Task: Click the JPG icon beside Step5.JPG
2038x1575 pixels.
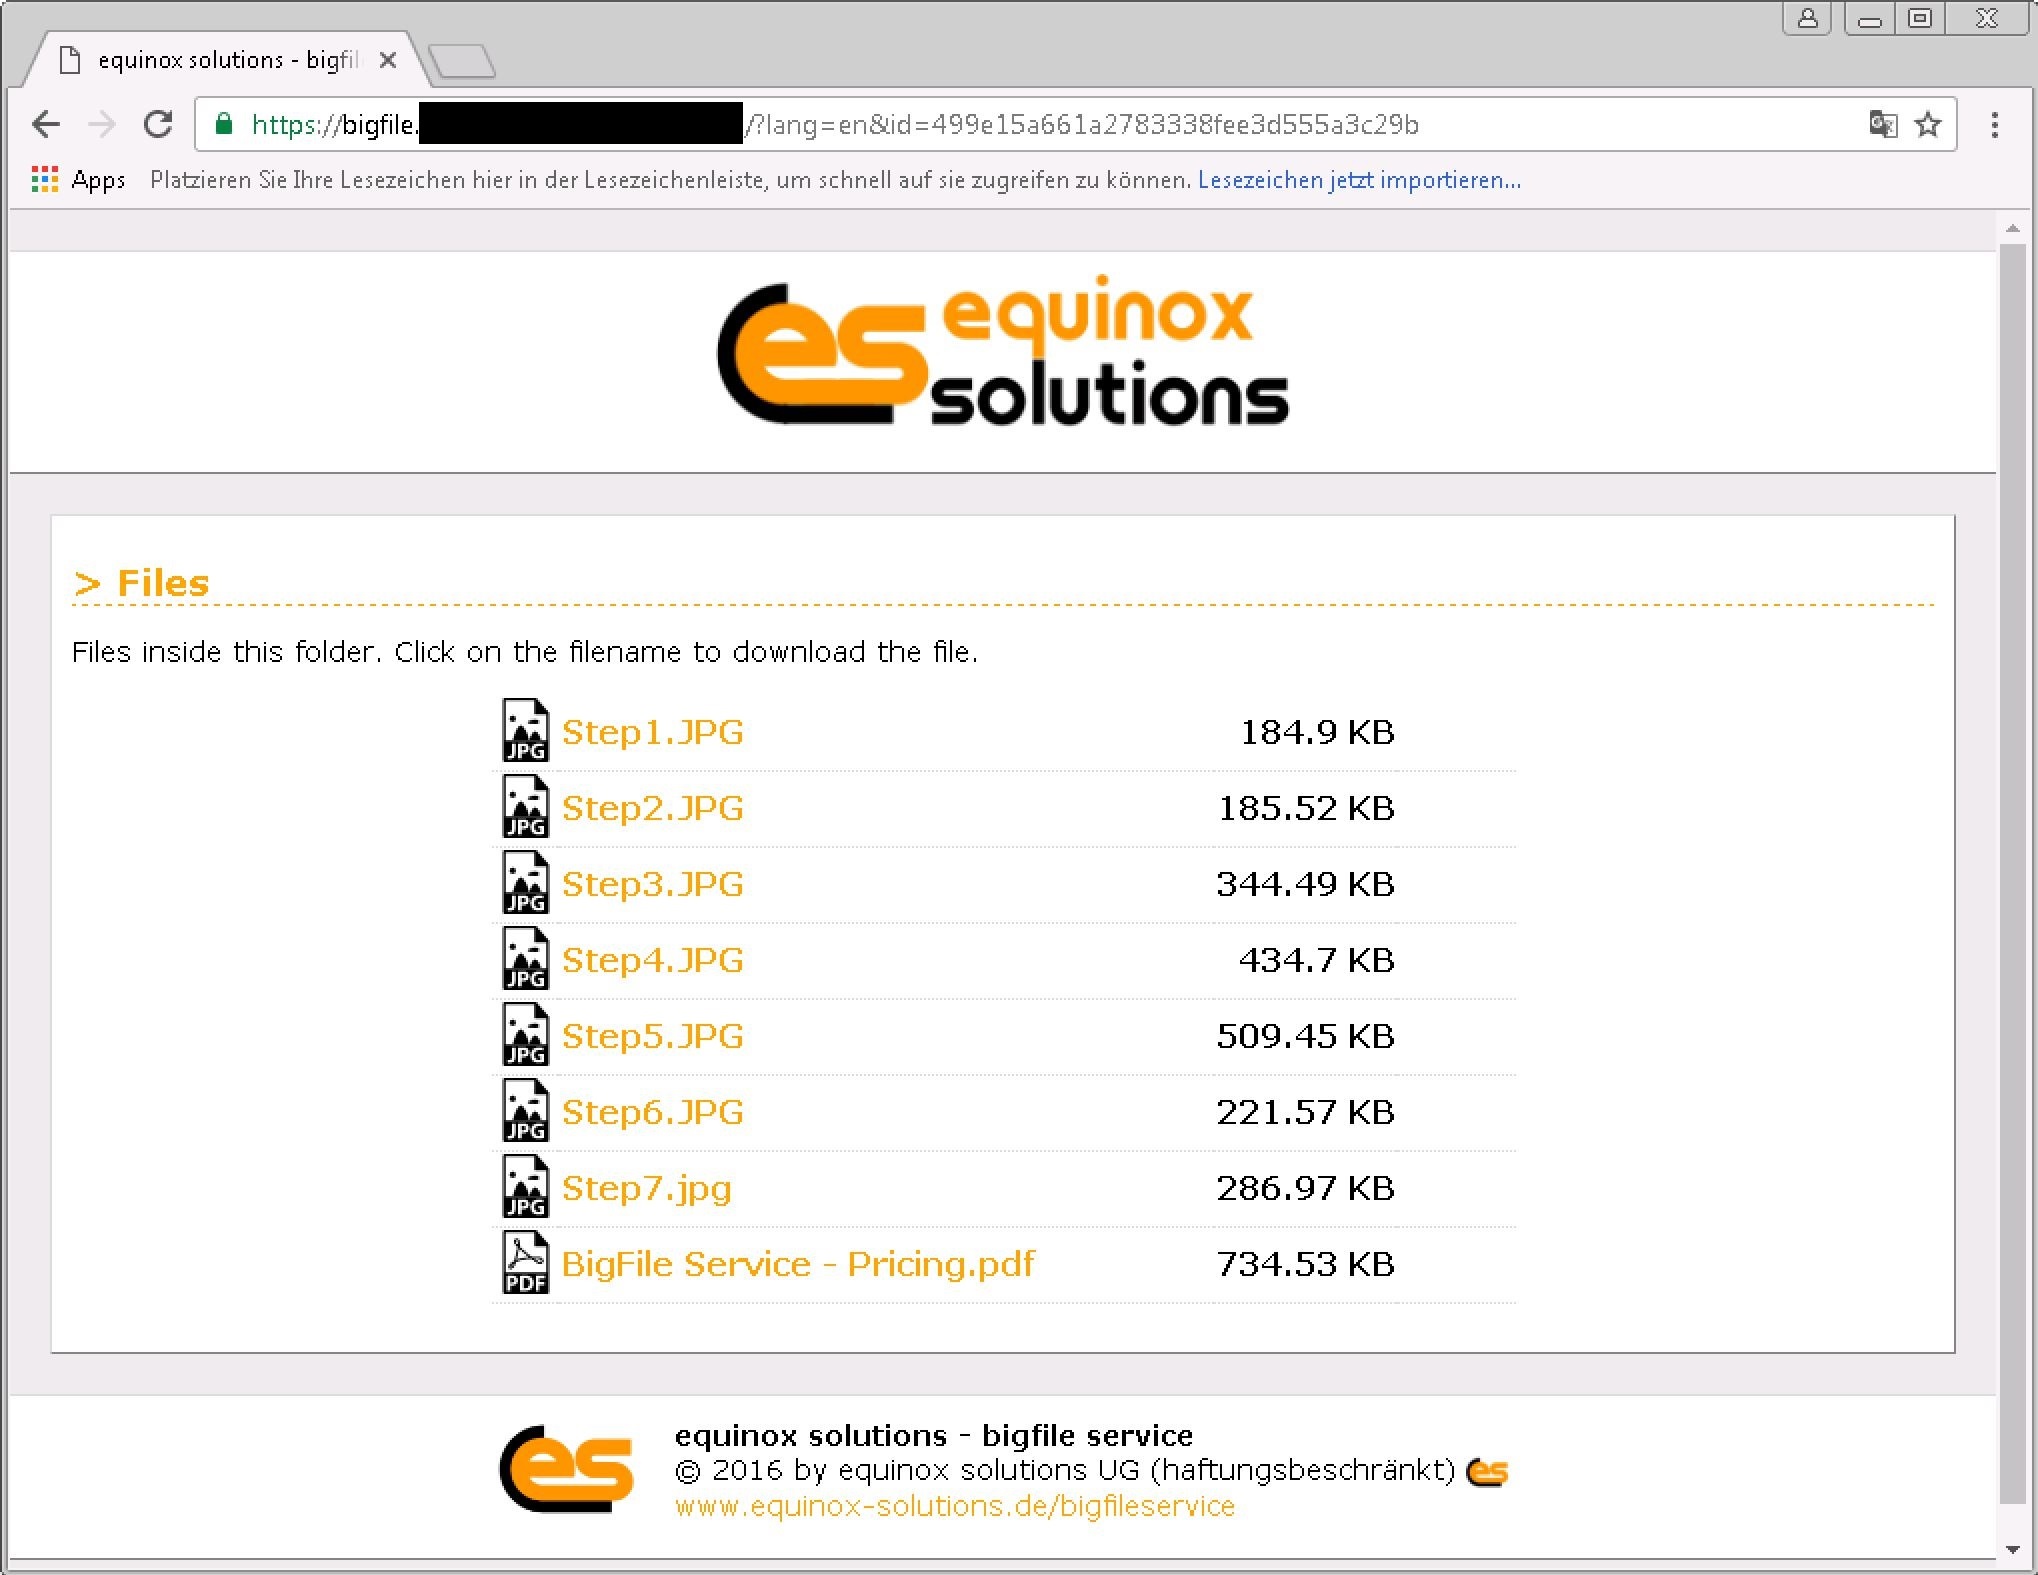Action: [525, 1034]
